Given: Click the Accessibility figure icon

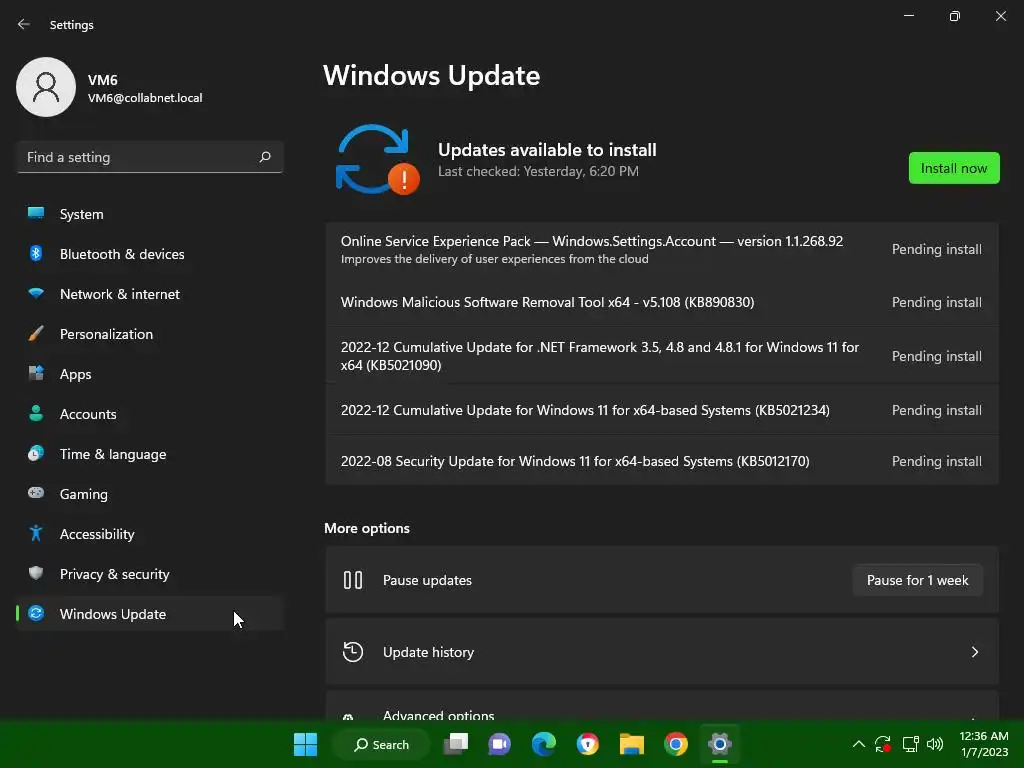Looking at the screenshot, I should pos(36,534).
